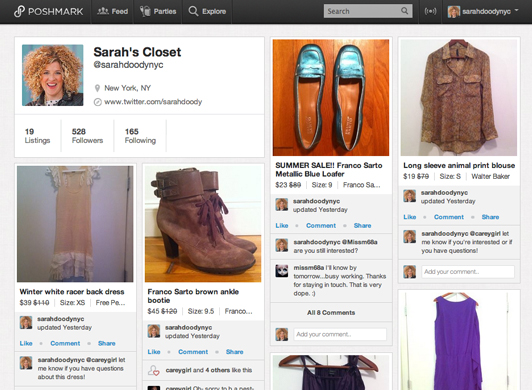Like the blue loafer listing
The image size is (532, 390).
pos(282,225)
